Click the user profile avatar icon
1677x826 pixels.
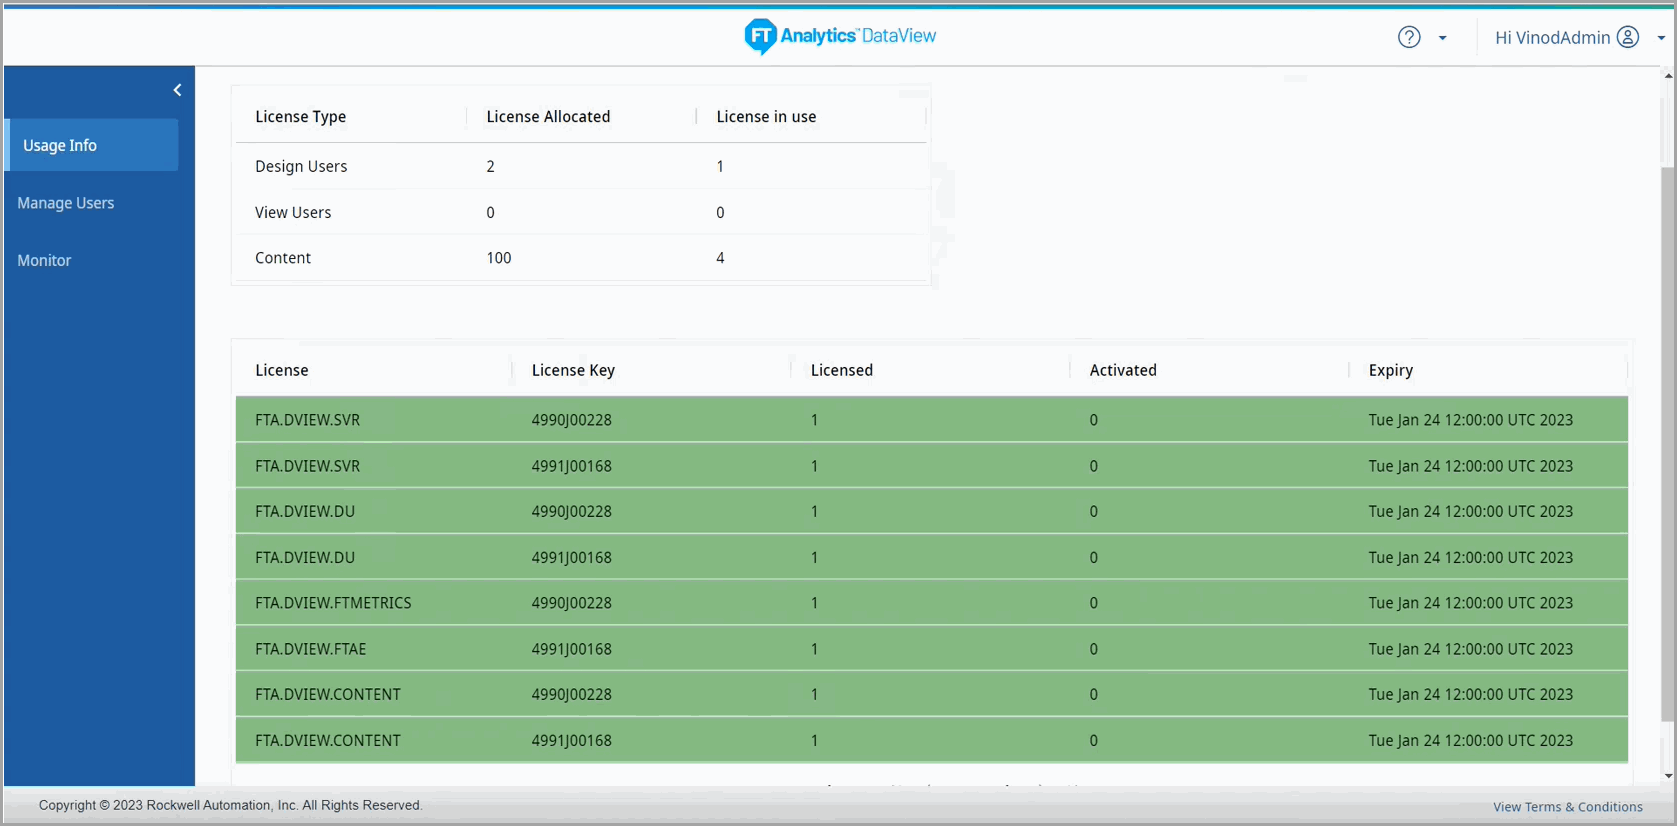coord(1628,37)
